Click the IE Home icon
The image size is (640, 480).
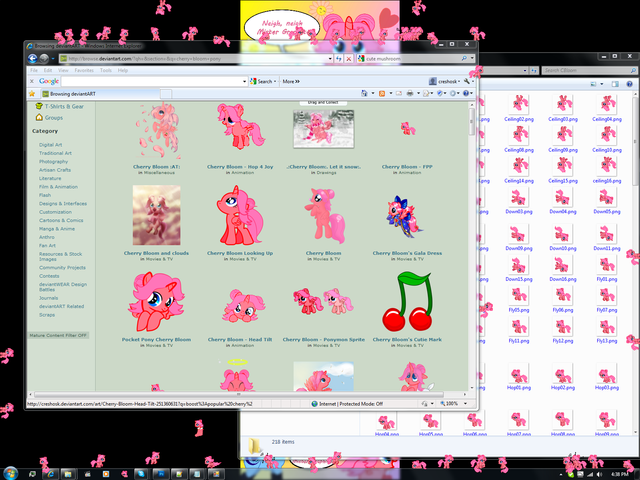(x=364, y=93)
